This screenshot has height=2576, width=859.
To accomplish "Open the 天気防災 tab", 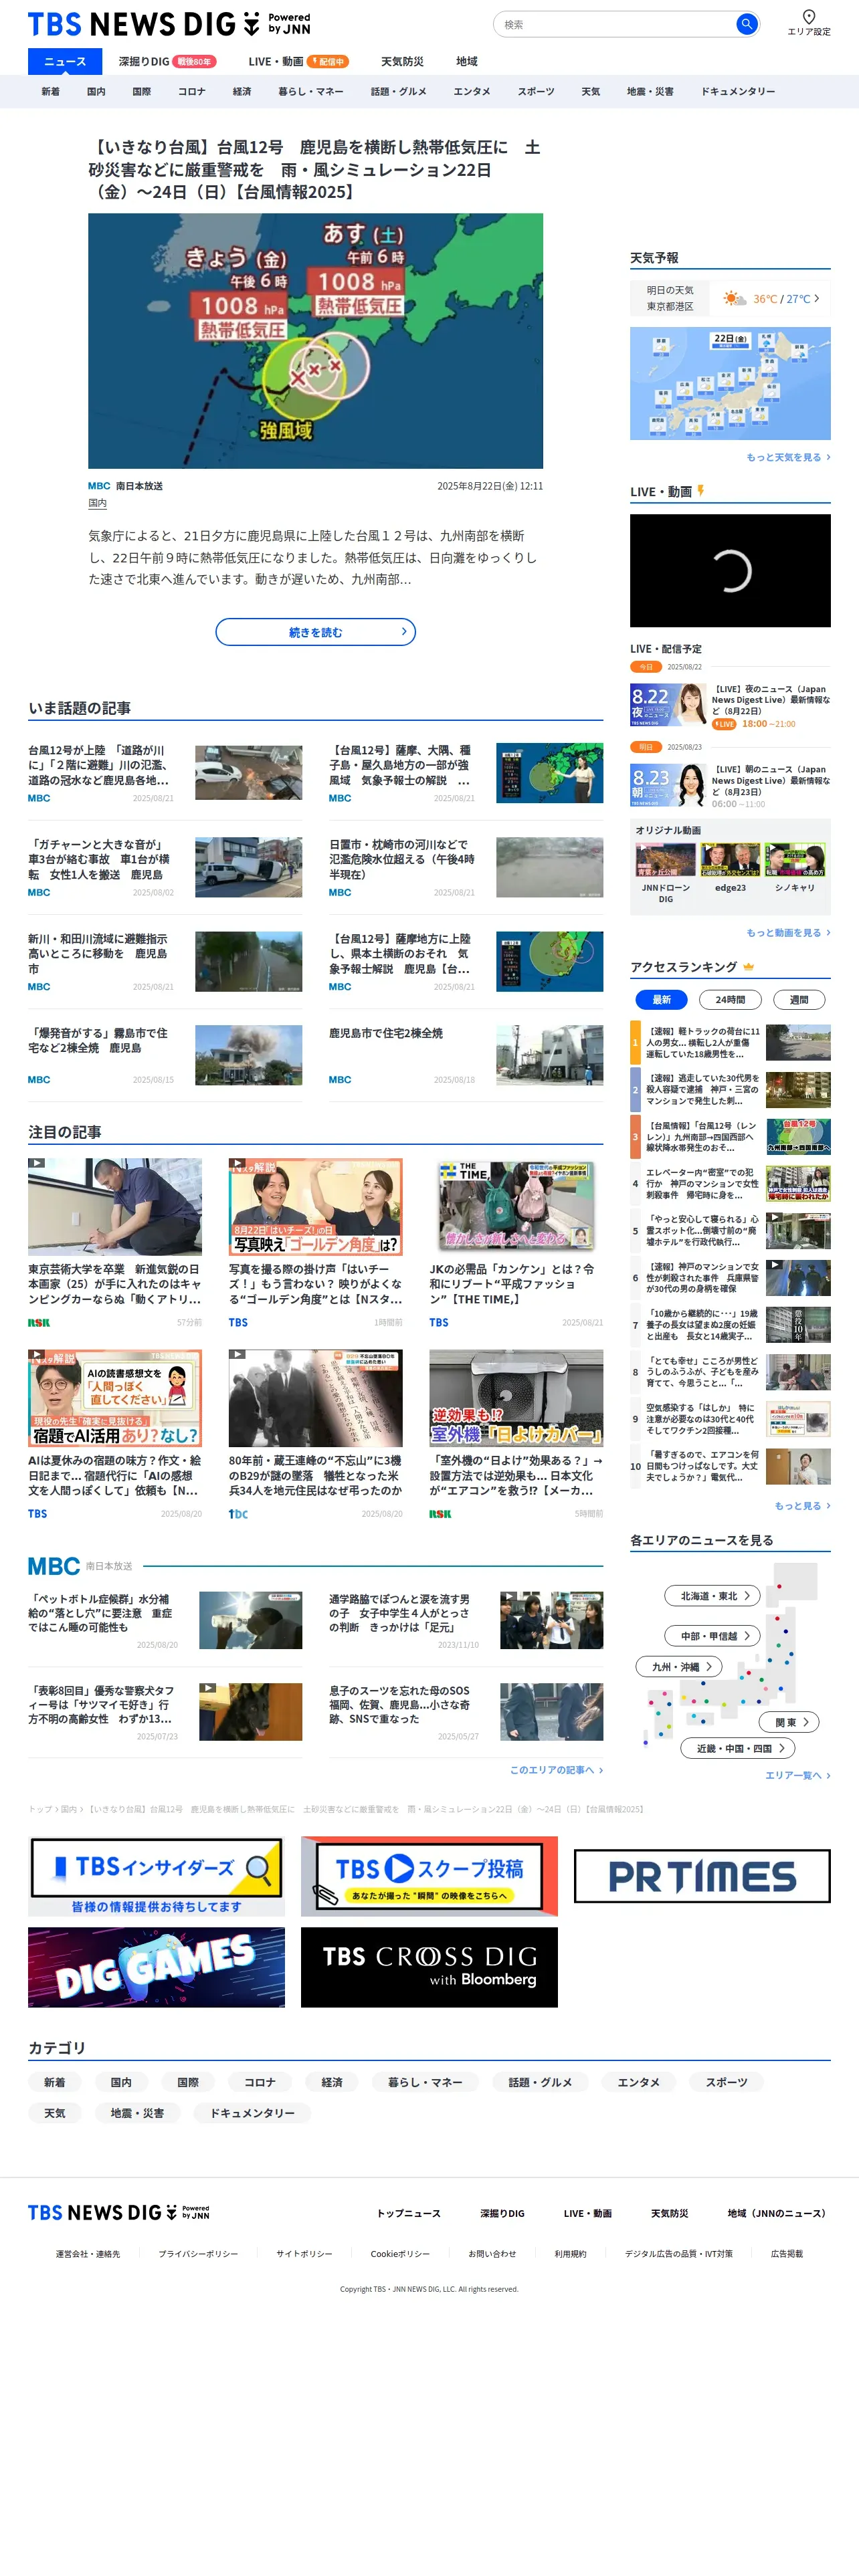I will coord(402,61).
